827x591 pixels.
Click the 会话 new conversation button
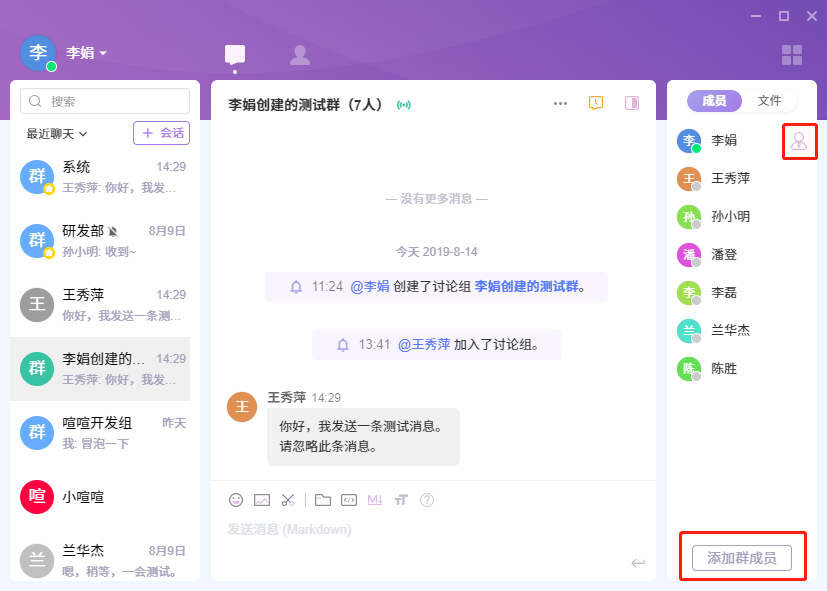(161, 133)
